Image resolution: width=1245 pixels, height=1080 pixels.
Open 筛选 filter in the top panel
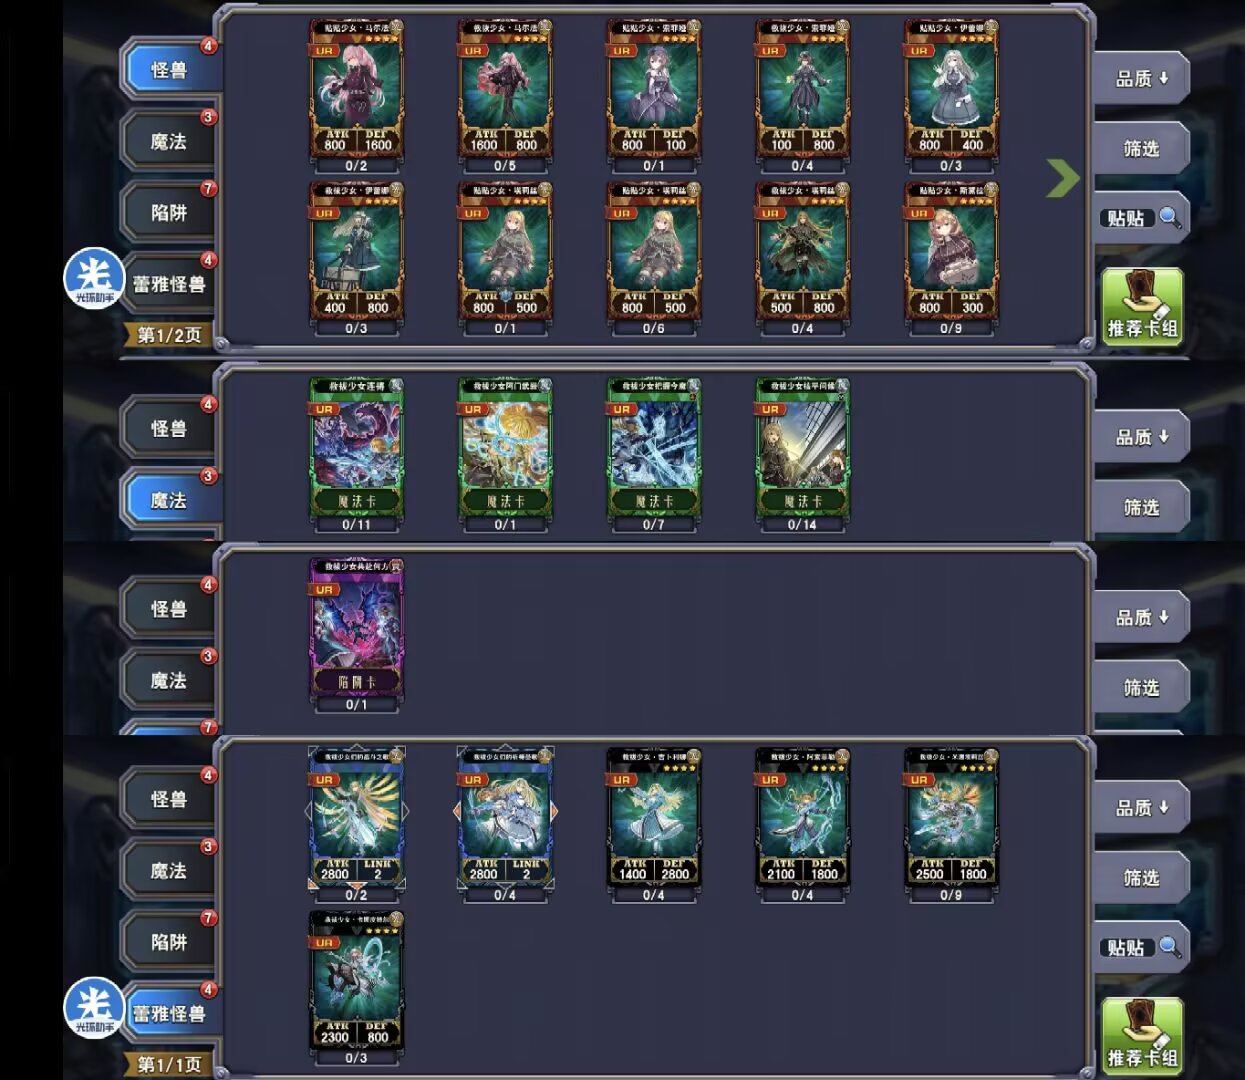[x=1141, y=148]
